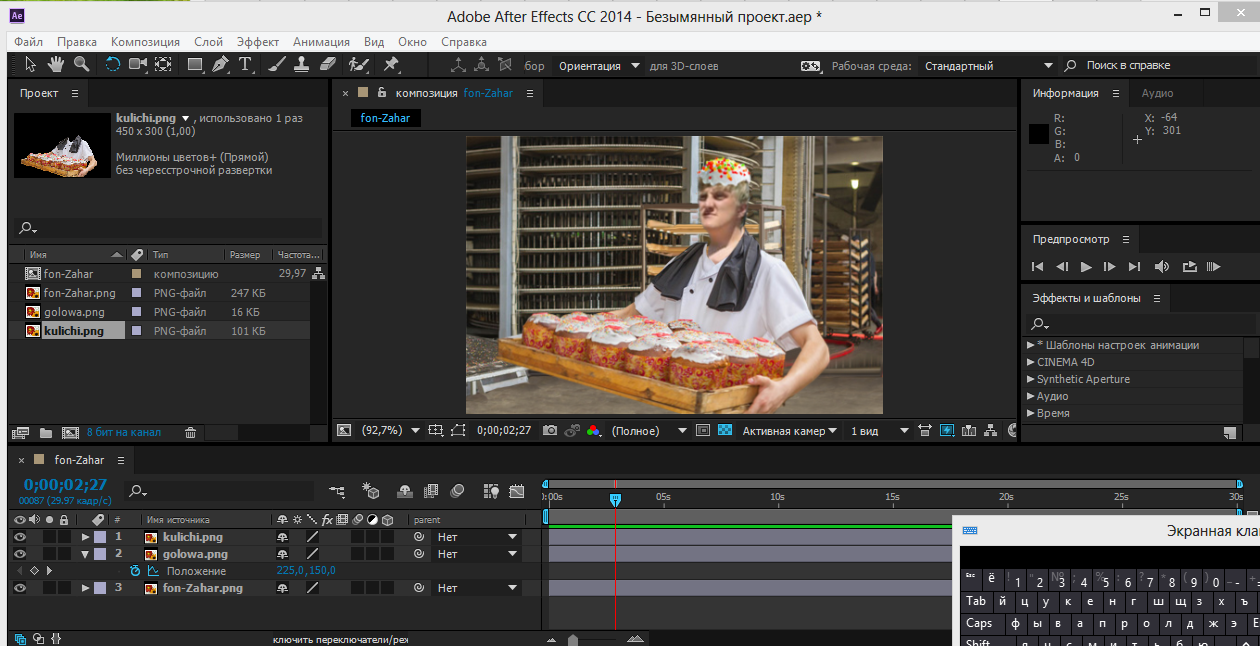Open the Эффект menu

tap(258, 42)
